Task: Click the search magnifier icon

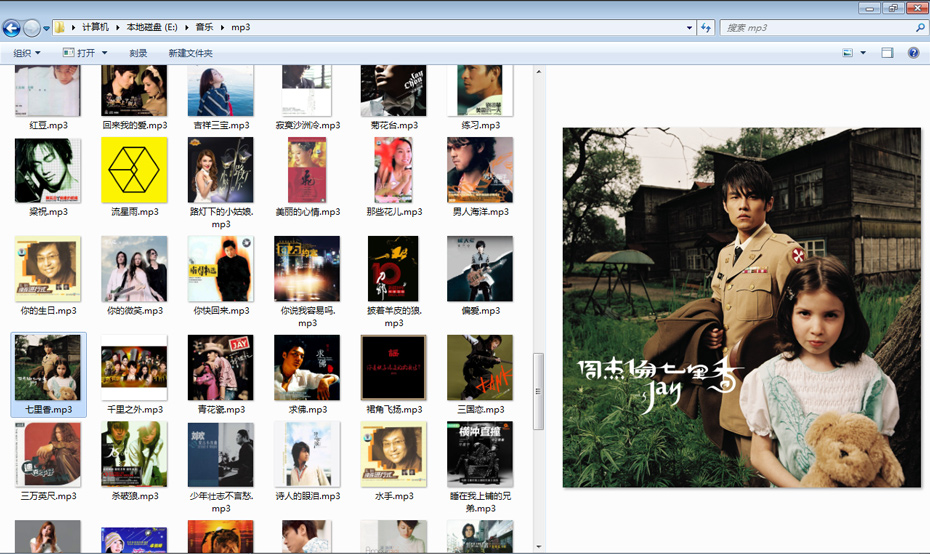Action: (921, 27)
